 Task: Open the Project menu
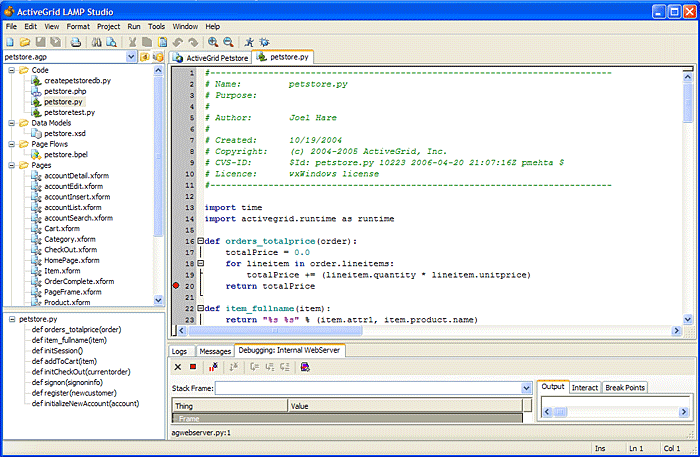(108, 25)
